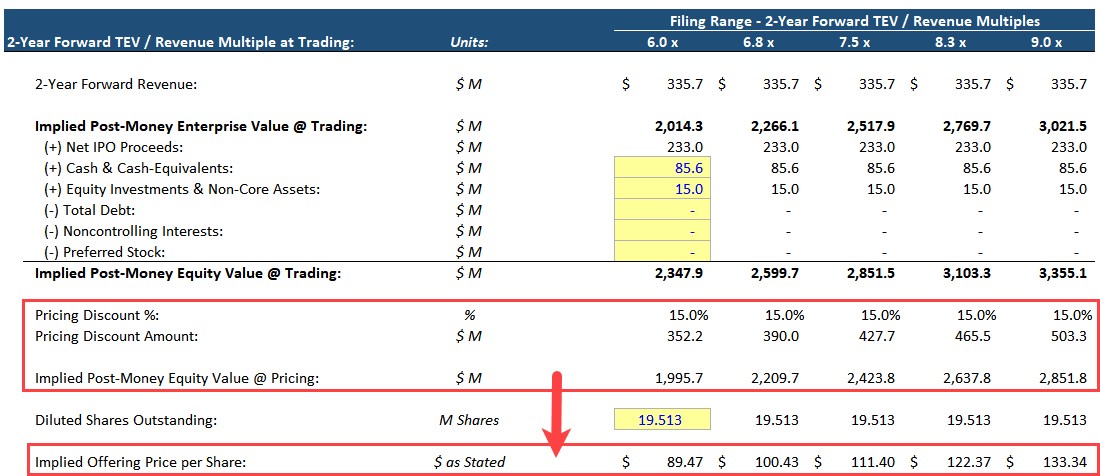Click offering price cell 111.40
The image size is (1100, 476).
pyautogui.click(x=873, y=463)
